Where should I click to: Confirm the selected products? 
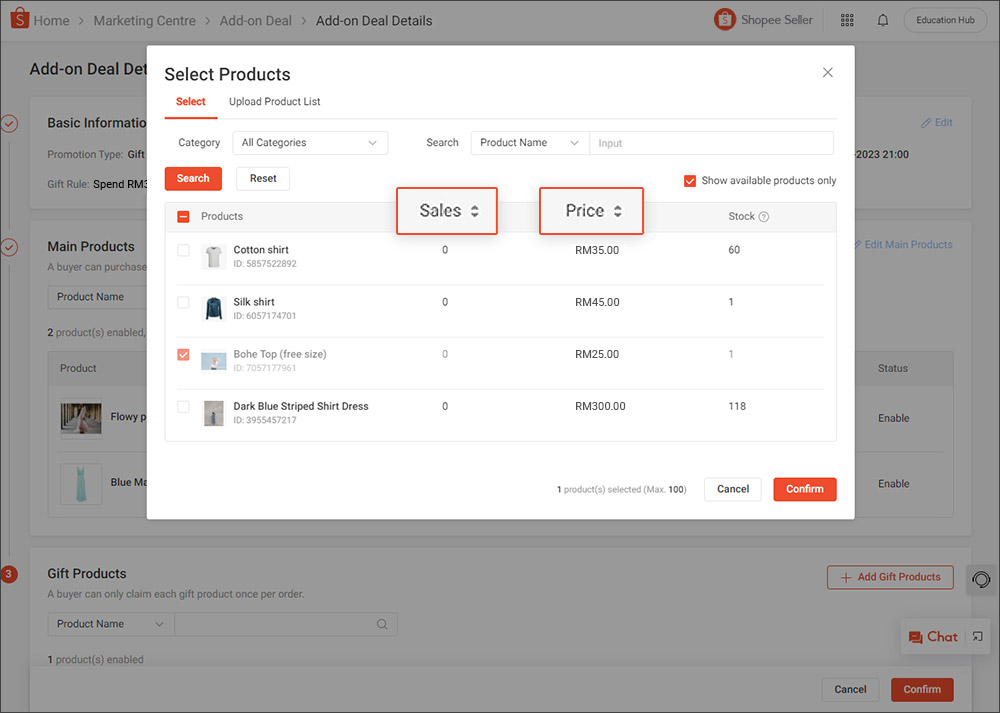click(804, 489)
